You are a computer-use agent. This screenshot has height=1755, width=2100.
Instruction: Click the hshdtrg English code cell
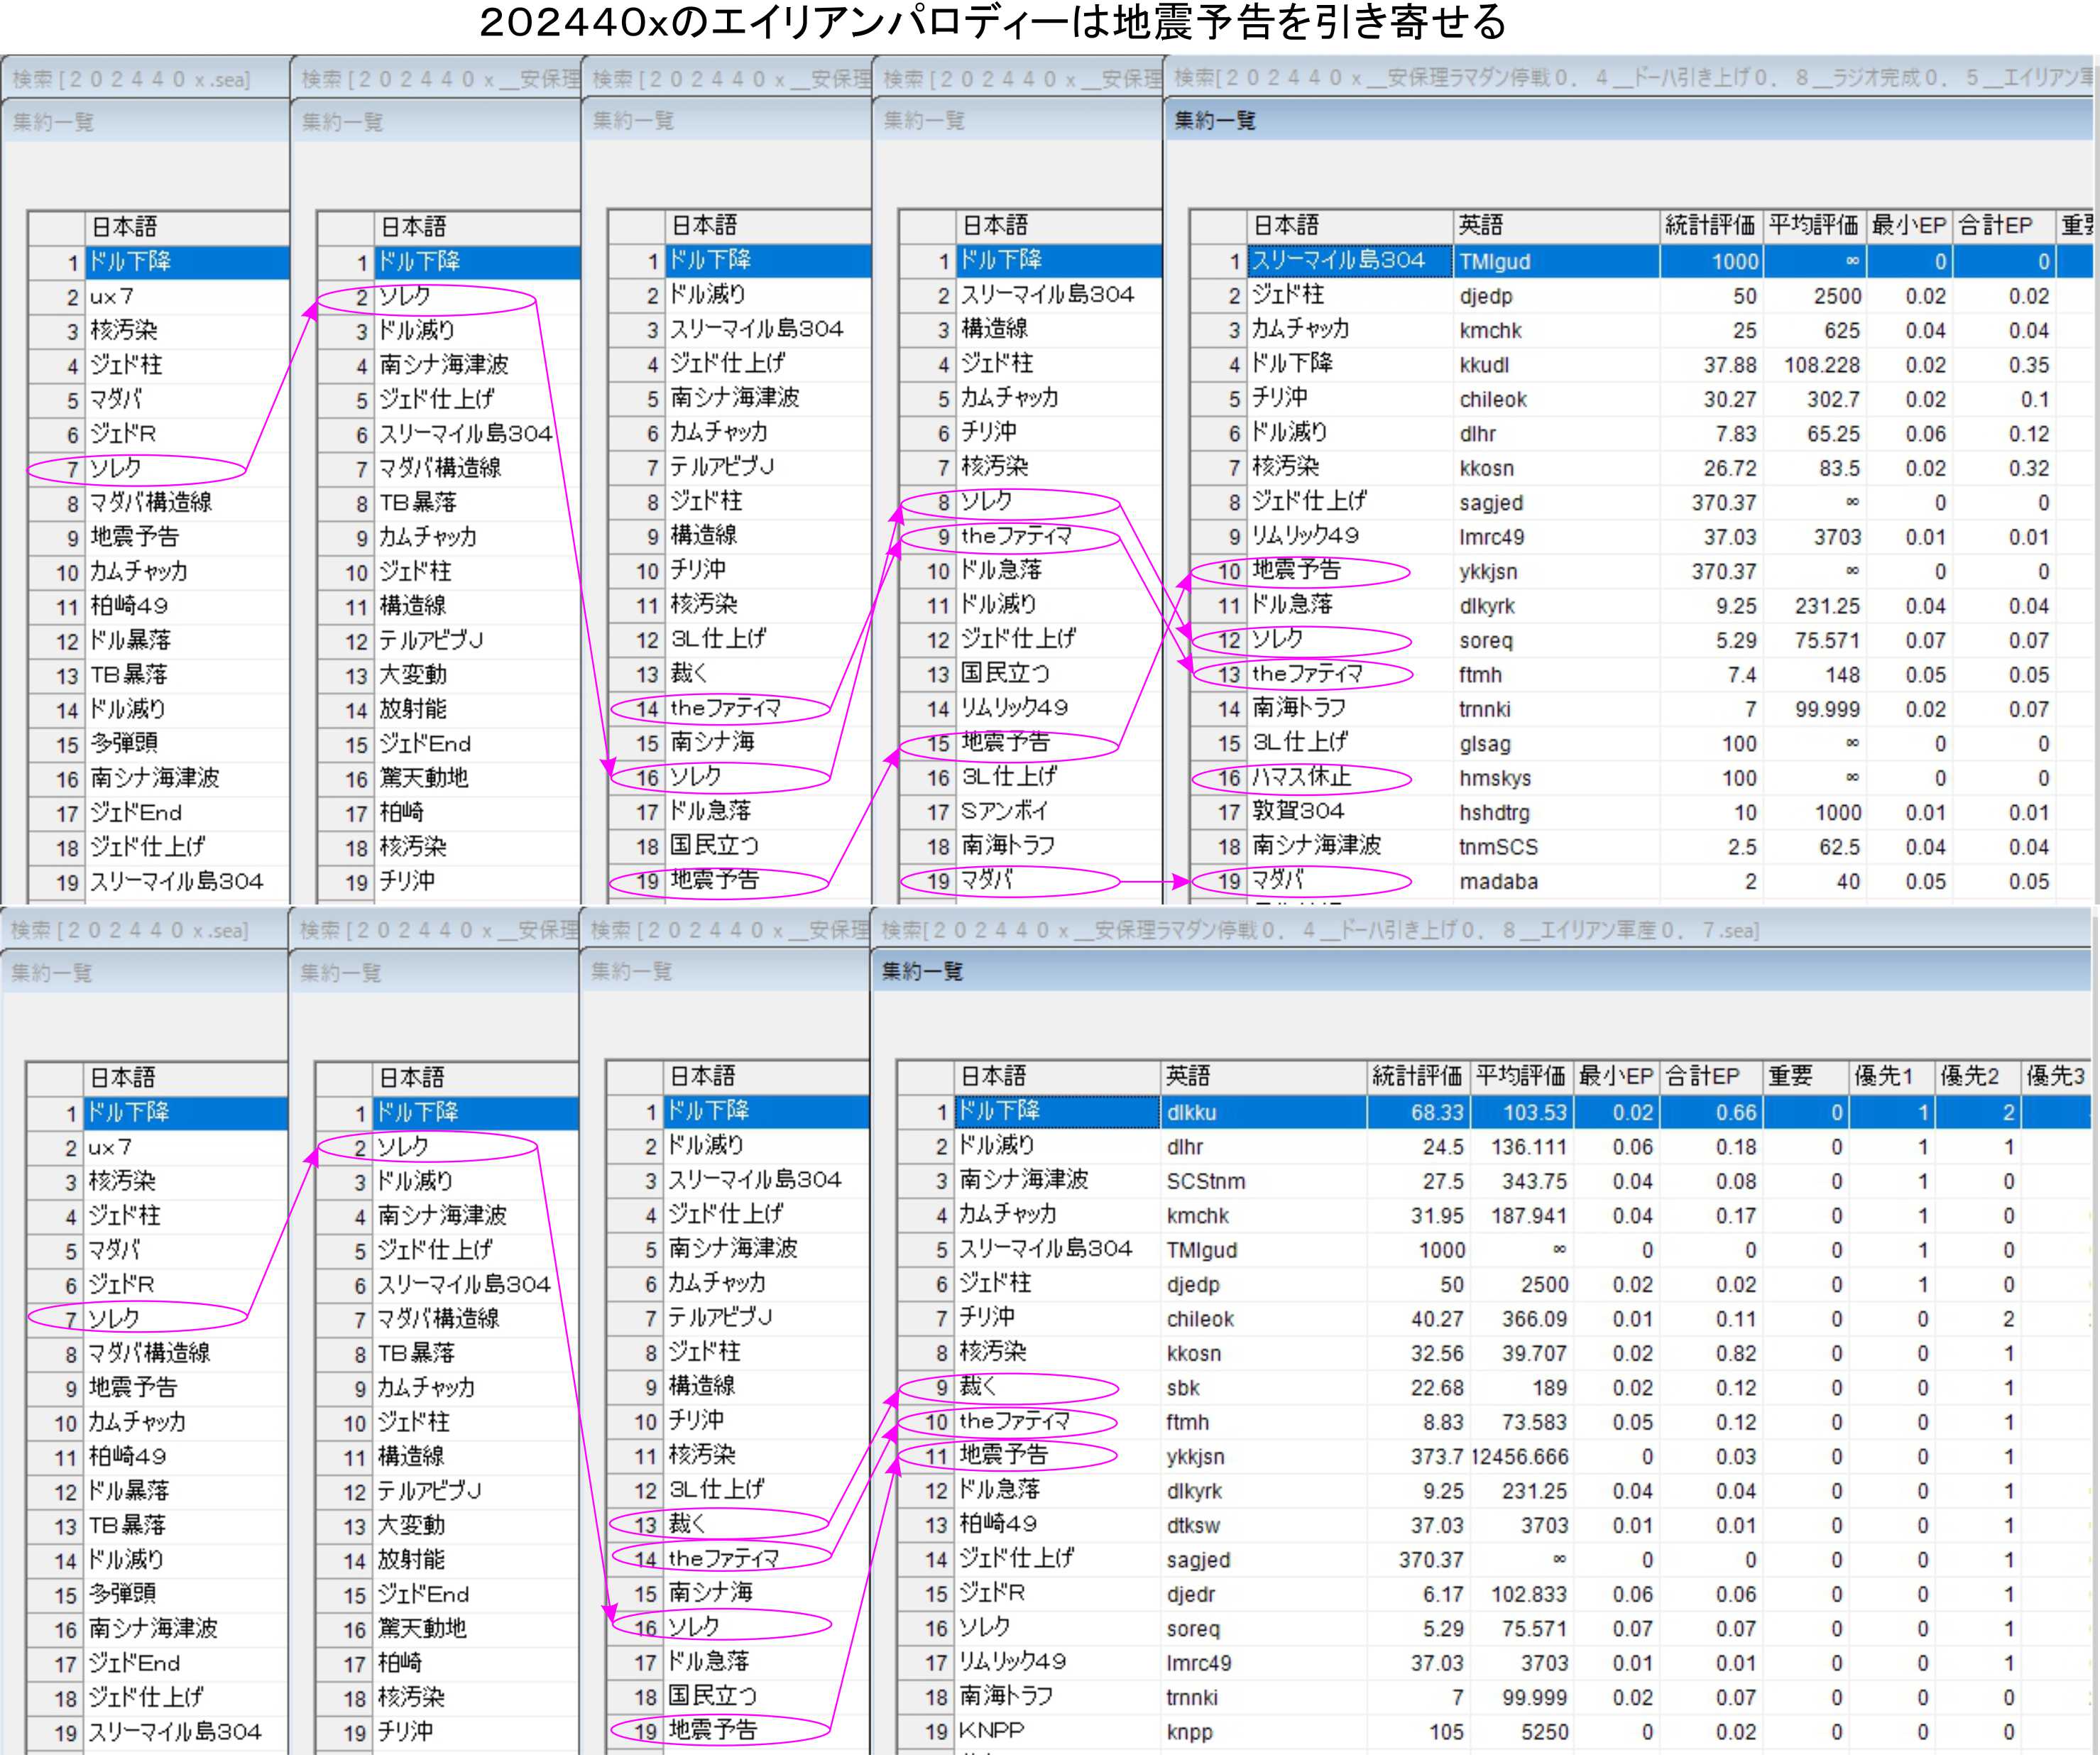click(1556, 813)
